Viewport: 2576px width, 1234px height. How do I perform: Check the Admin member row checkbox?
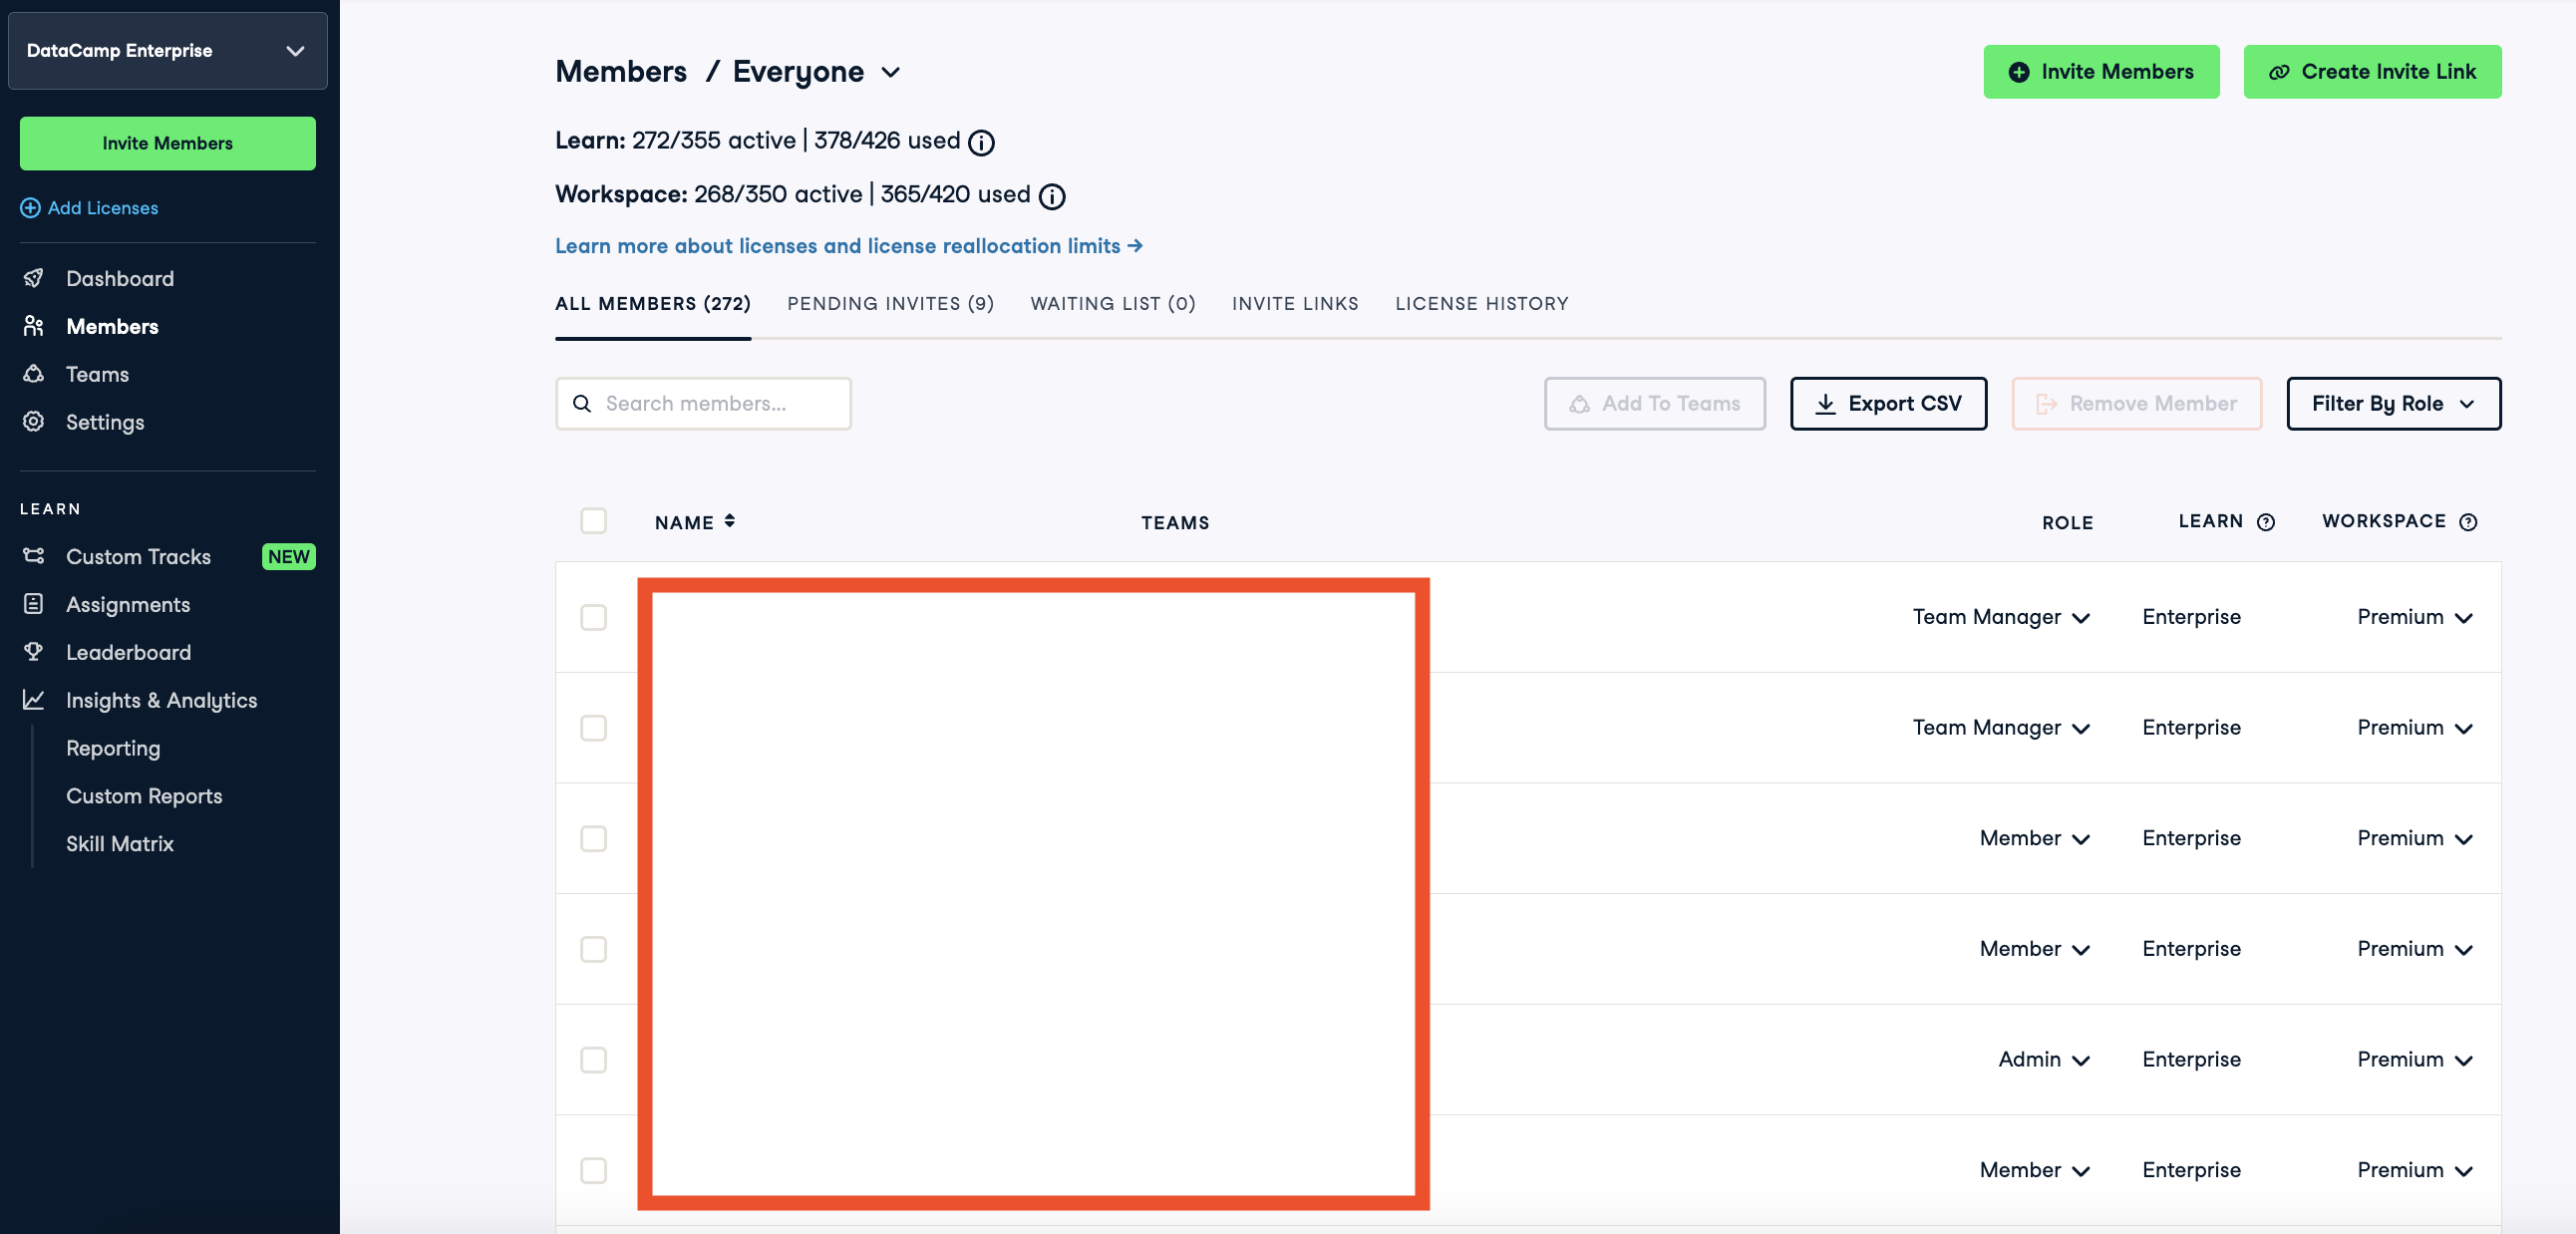pos(593,1060)
